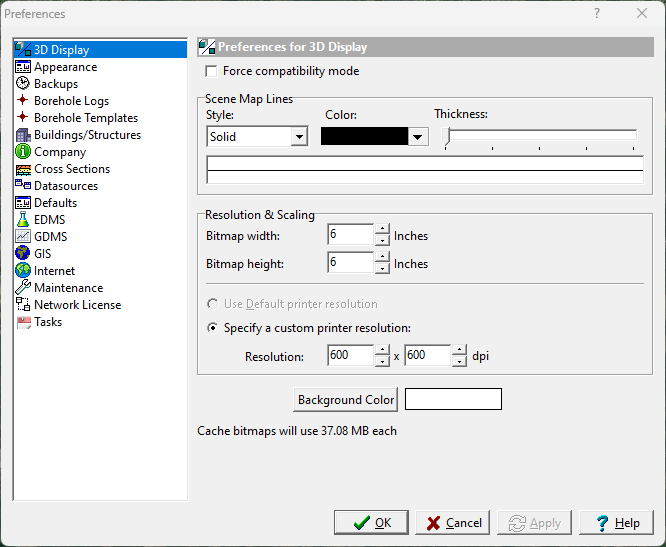Enable Force compatibility mode checkbox

pos(211,71)
